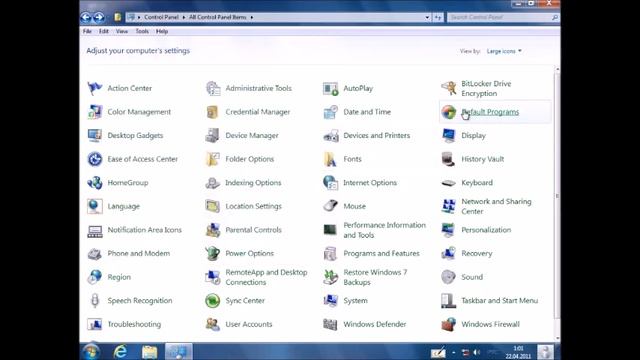Screen dimensions: 640x360
Task: Click the Power Options icon
Action: tap(213, 253)
